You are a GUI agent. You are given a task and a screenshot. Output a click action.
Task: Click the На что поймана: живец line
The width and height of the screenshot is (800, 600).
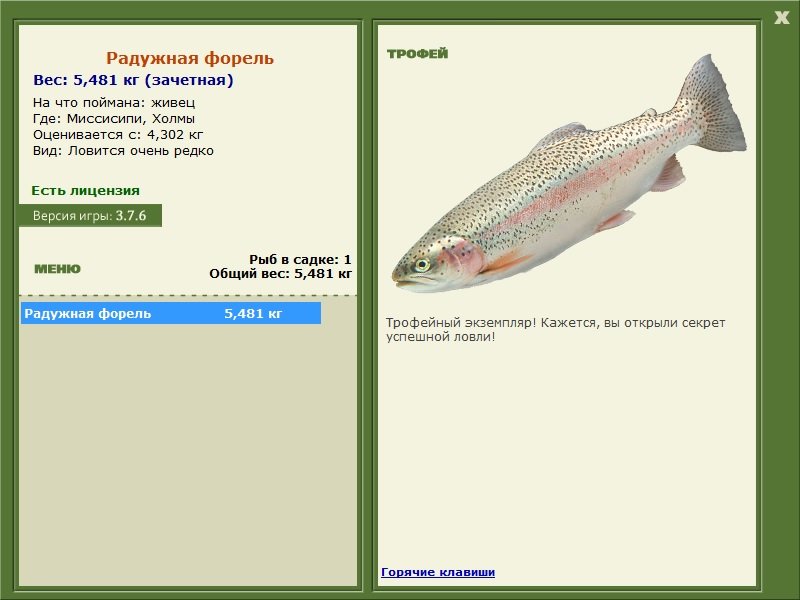[114, 103]
